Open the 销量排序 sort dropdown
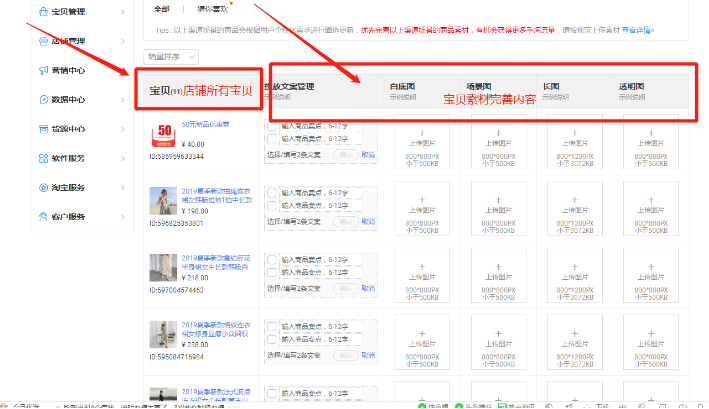Viewport: 709px width, 409px height. coord(167,56)
